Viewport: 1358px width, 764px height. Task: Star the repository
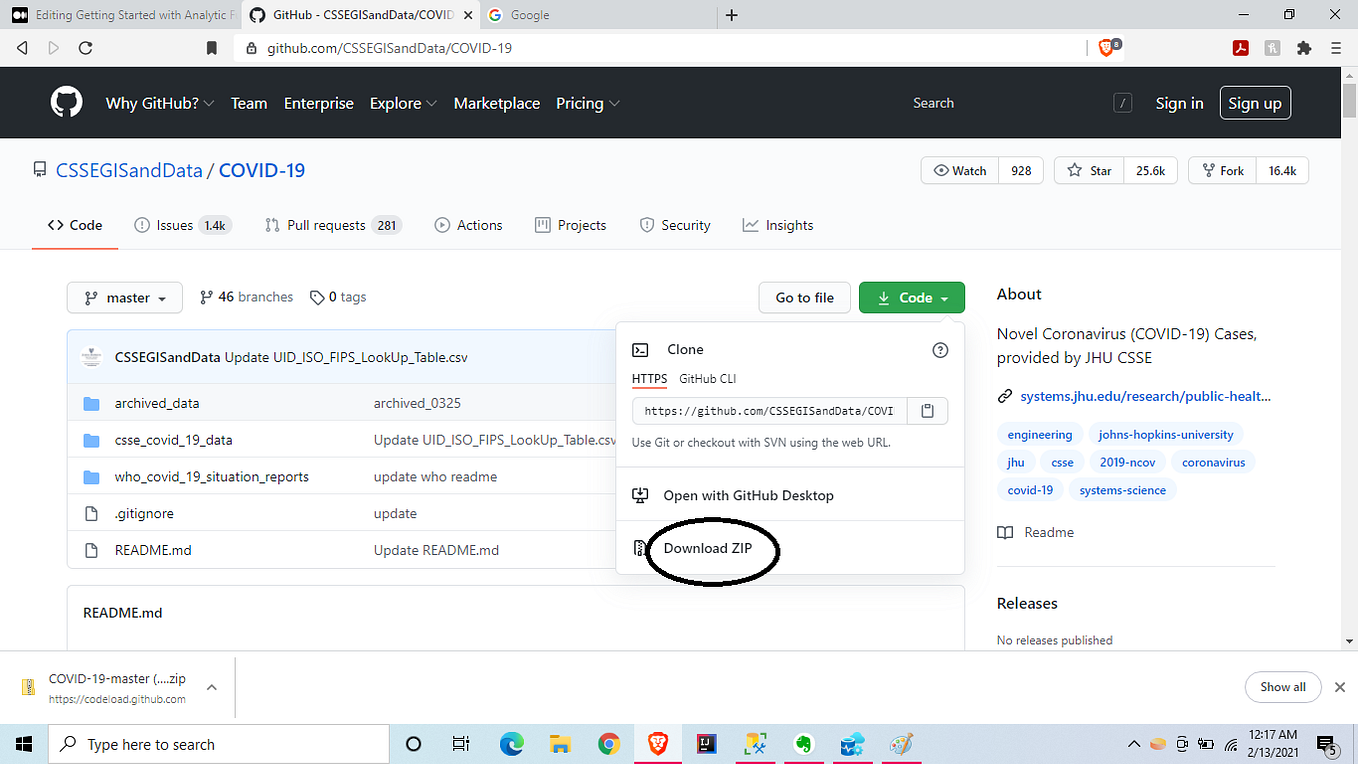pyautogui.click(x=1087, y=170)
